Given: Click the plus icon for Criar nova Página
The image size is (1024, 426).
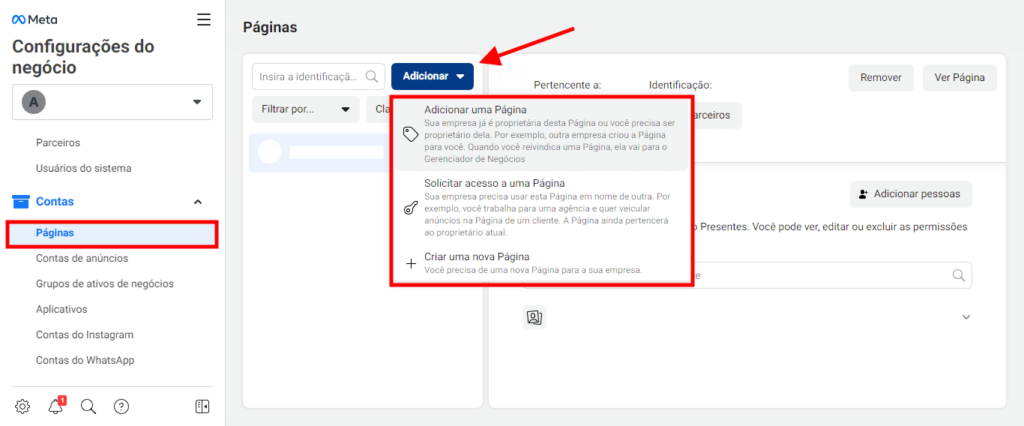Looking at the screenshot, I should click(x=411, y=264).
